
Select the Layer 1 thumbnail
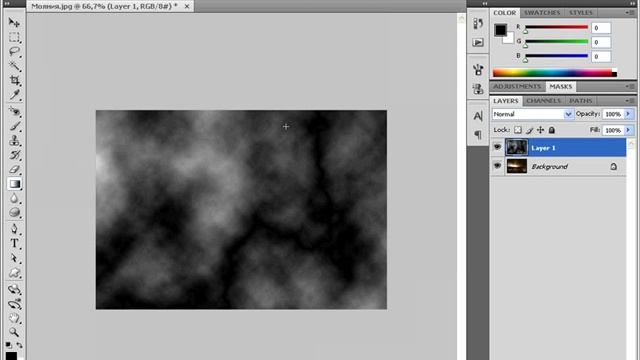click(516, 147)
